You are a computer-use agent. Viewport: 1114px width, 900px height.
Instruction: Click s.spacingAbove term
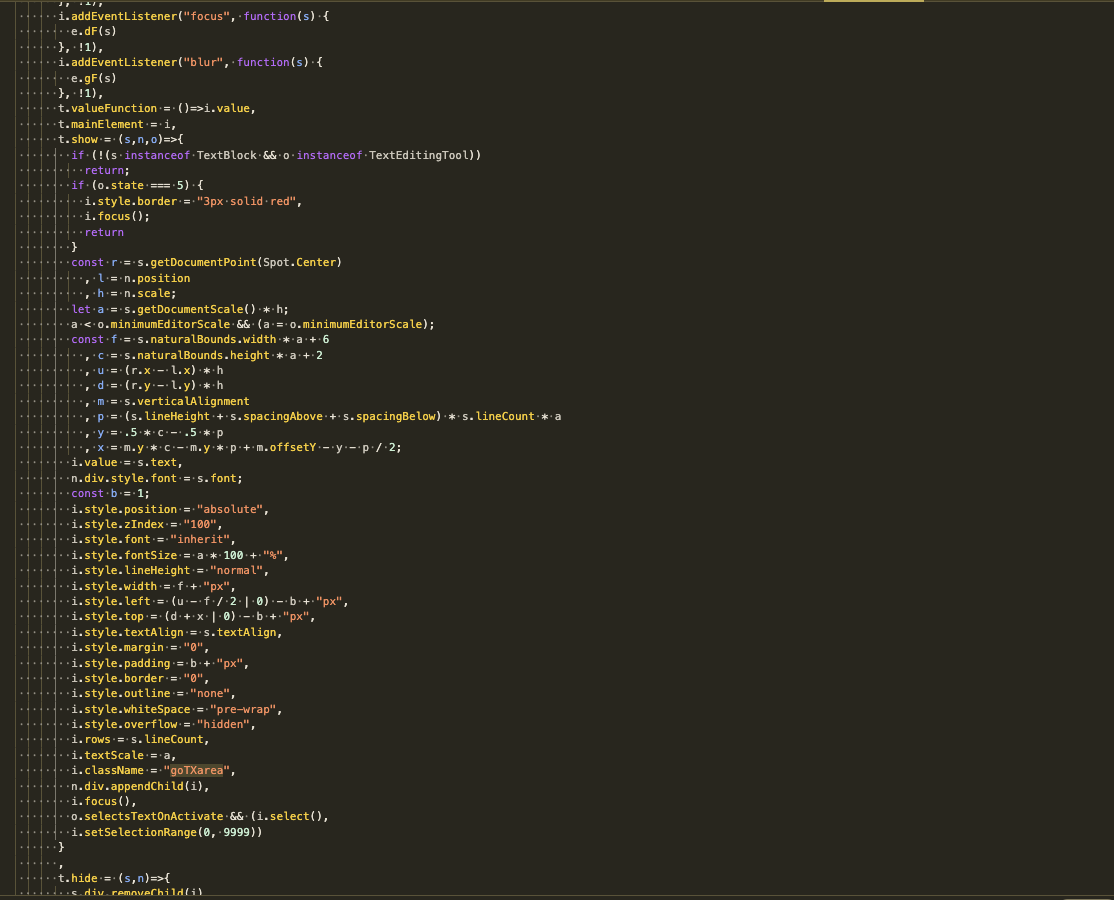(276, 417)
